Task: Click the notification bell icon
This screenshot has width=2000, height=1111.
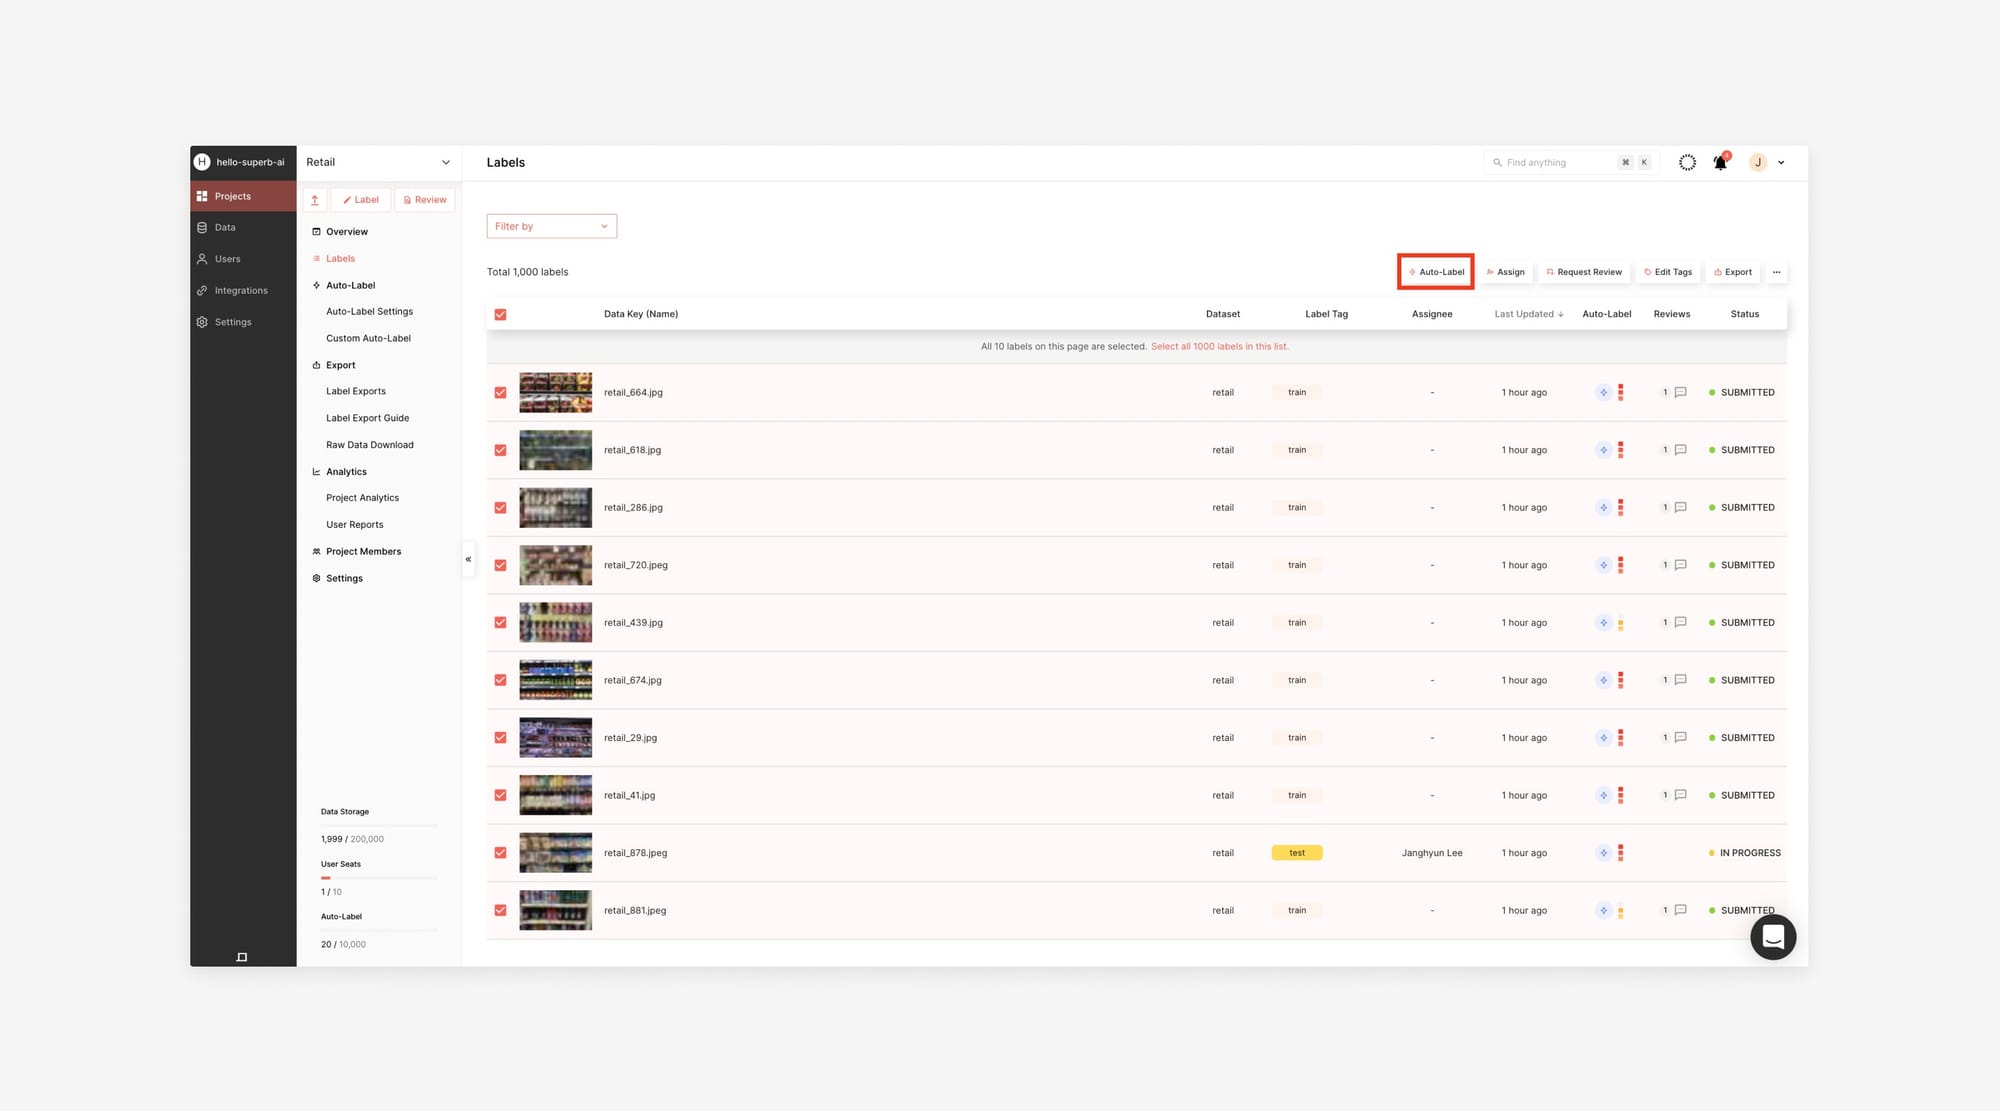Action: (1720, 162)
